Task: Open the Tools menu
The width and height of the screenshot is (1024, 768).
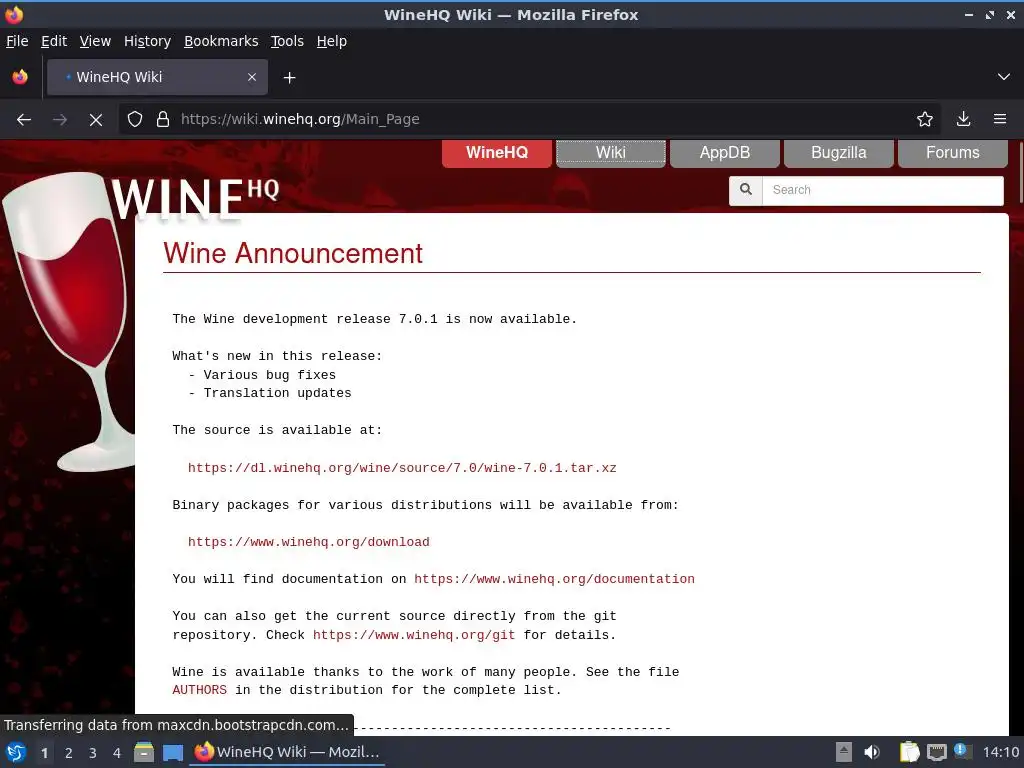Action: [x=287, y=41]
